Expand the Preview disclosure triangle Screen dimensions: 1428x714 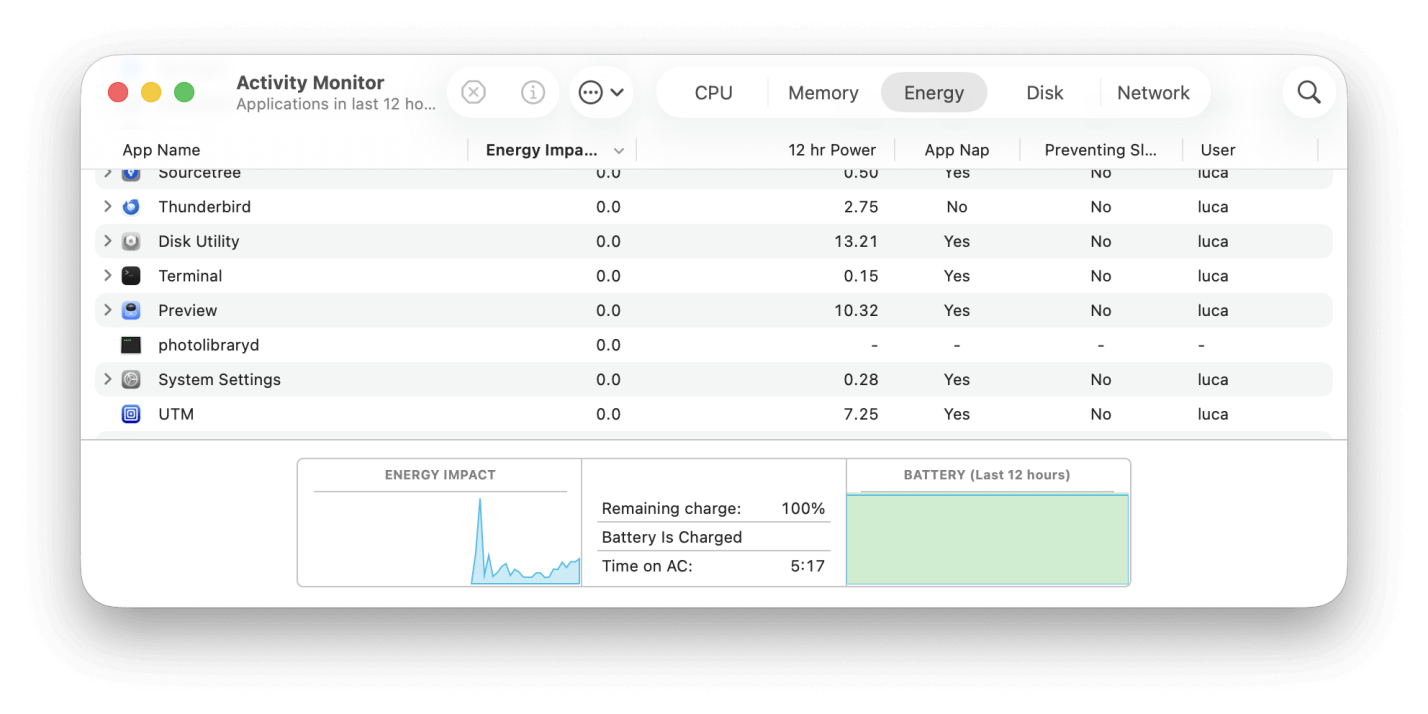click(108, 310)
